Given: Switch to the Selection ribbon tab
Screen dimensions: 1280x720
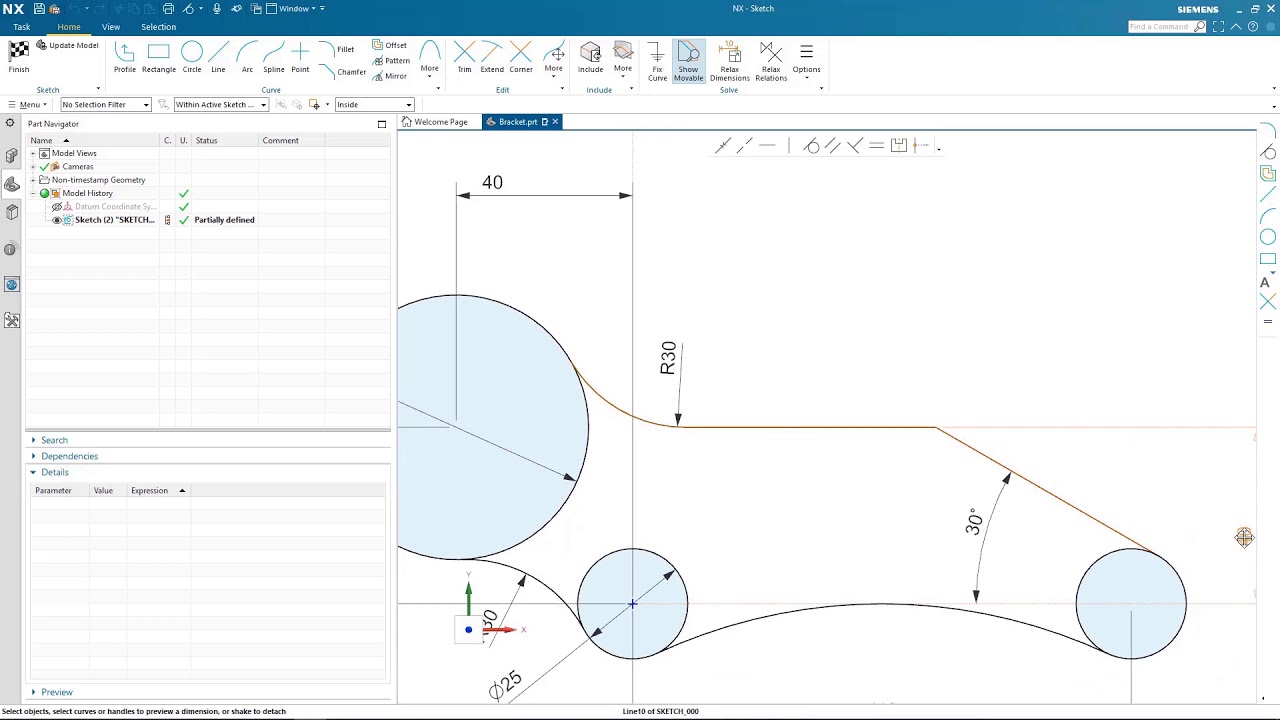Looking at the screenshot, I should coord(158,27).
